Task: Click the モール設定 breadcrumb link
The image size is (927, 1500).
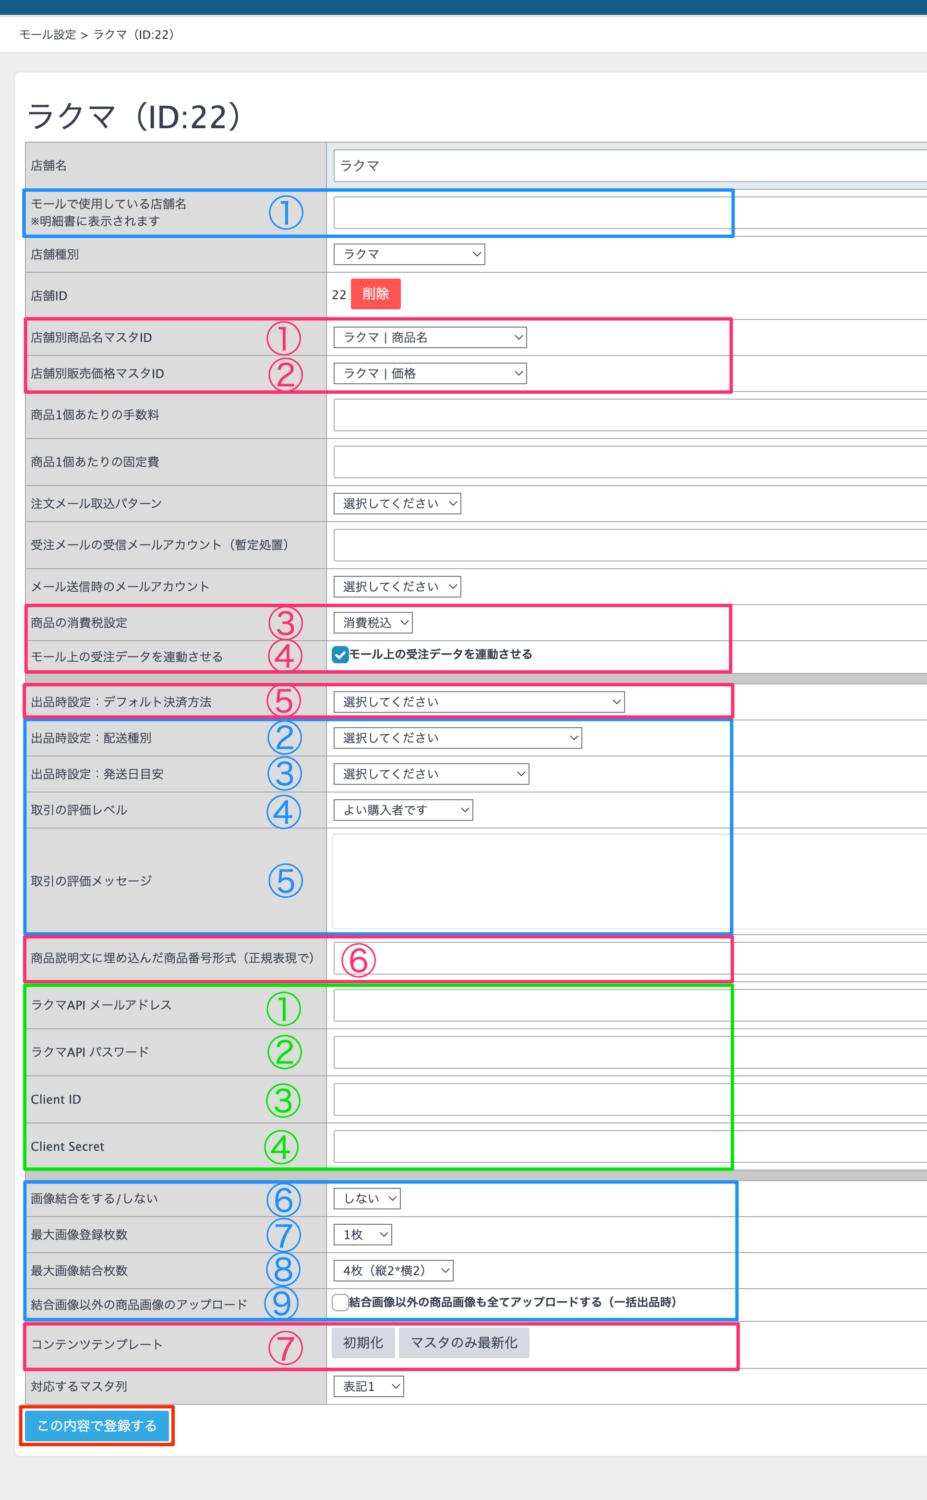Action: (48, 35)
